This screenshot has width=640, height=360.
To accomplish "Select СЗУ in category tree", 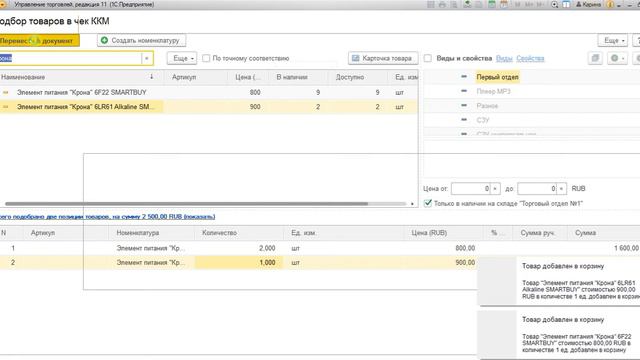I will point(482,120).
